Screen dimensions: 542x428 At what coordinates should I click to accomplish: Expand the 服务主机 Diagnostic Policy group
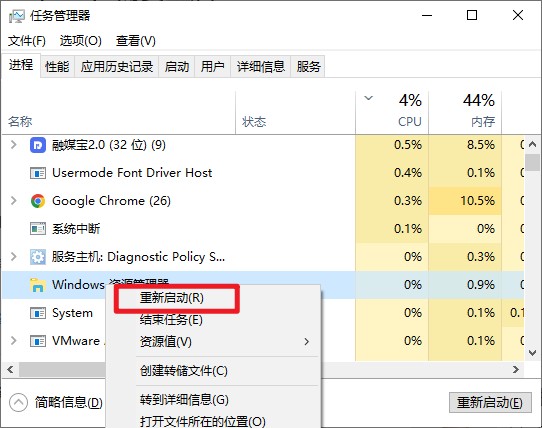pyautogui.click(x=13, y=257)
